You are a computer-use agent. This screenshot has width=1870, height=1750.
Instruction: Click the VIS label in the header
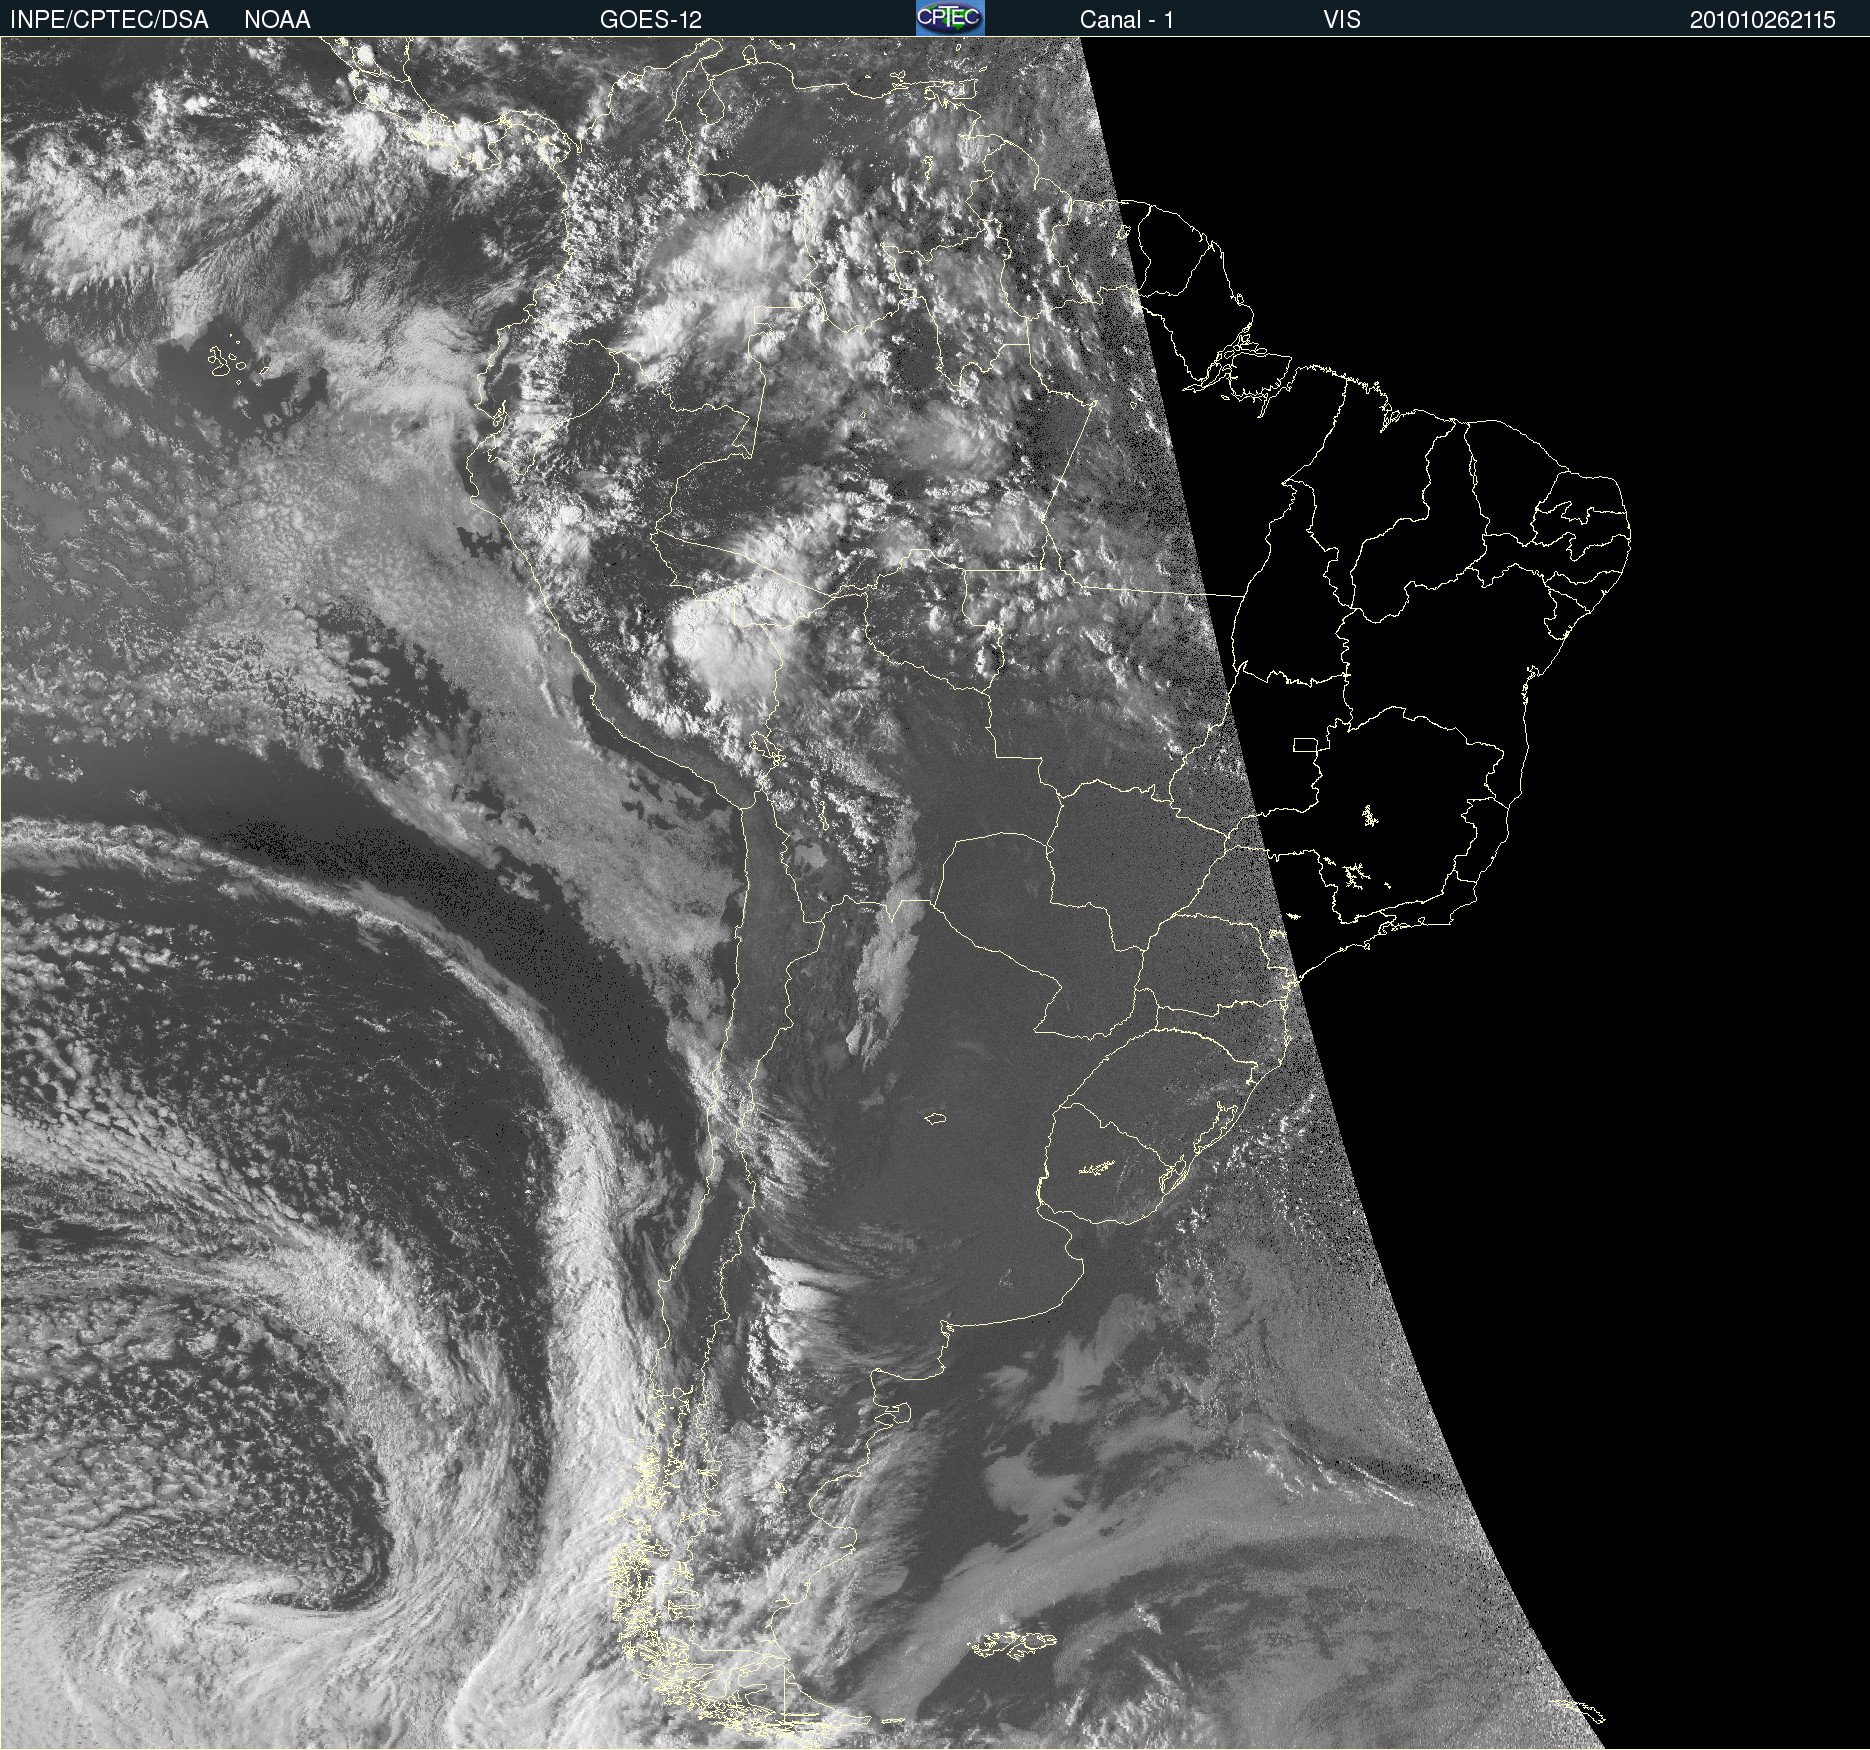pyautogui.click(x=1342, y=19)
